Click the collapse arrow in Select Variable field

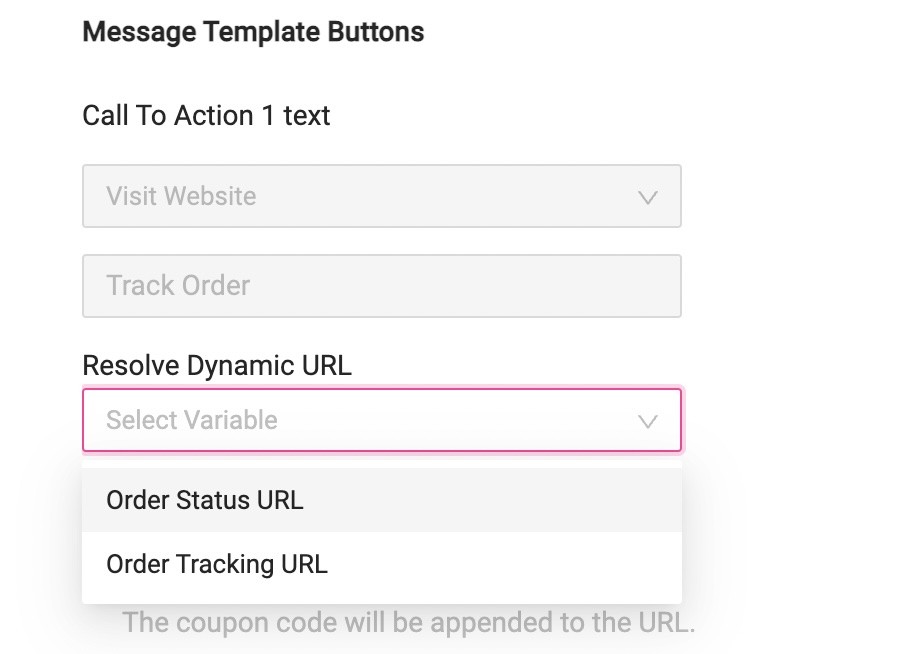click(x=648, y=420)
